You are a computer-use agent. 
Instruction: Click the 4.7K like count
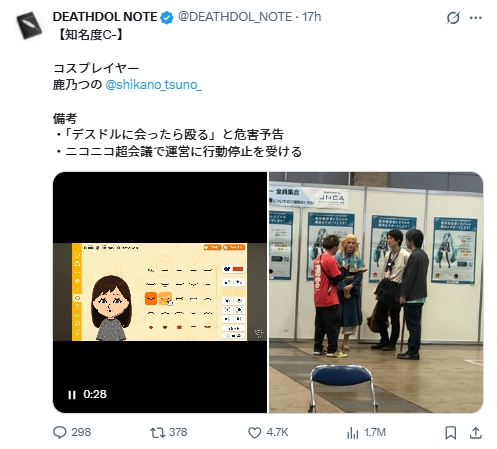coord(277,433)
